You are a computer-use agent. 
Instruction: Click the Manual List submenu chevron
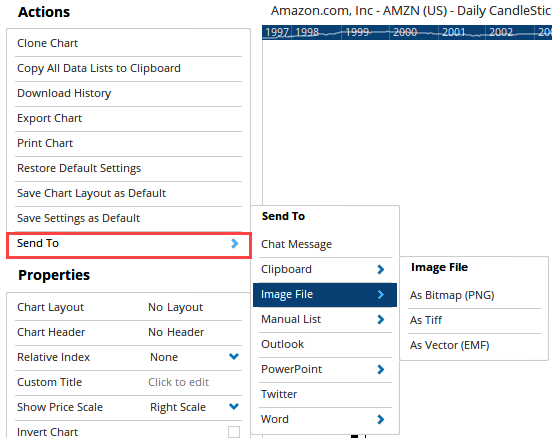pos(381,319)
